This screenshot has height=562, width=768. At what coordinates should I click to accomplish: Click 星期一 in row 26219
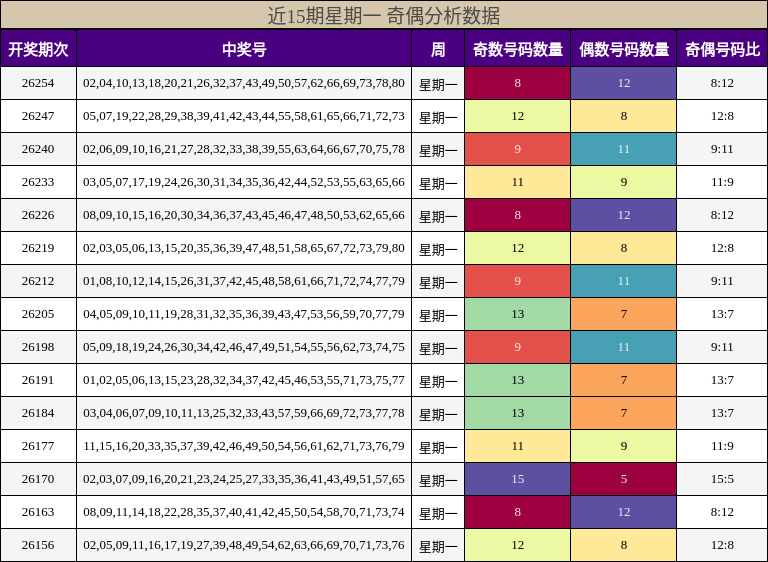coord(438,249)
